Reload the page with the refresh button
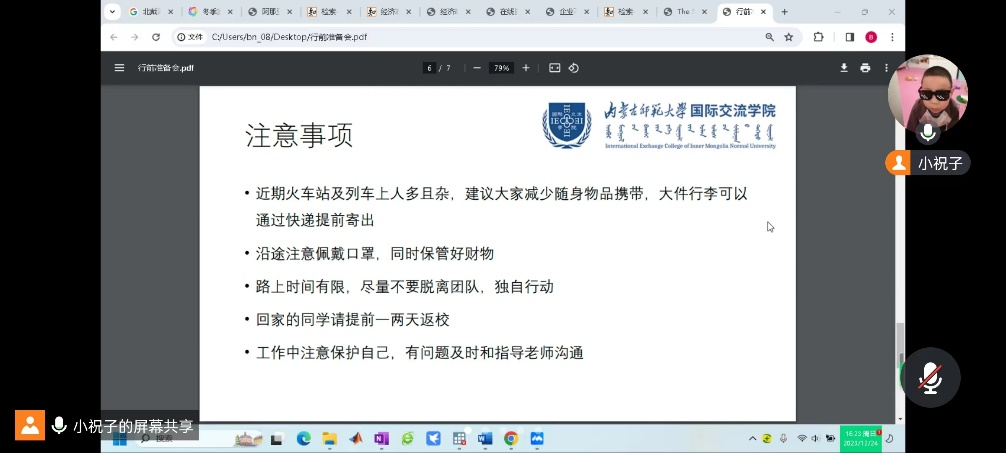This screenshot has width=1006, height=453. (x=155, y=37)
